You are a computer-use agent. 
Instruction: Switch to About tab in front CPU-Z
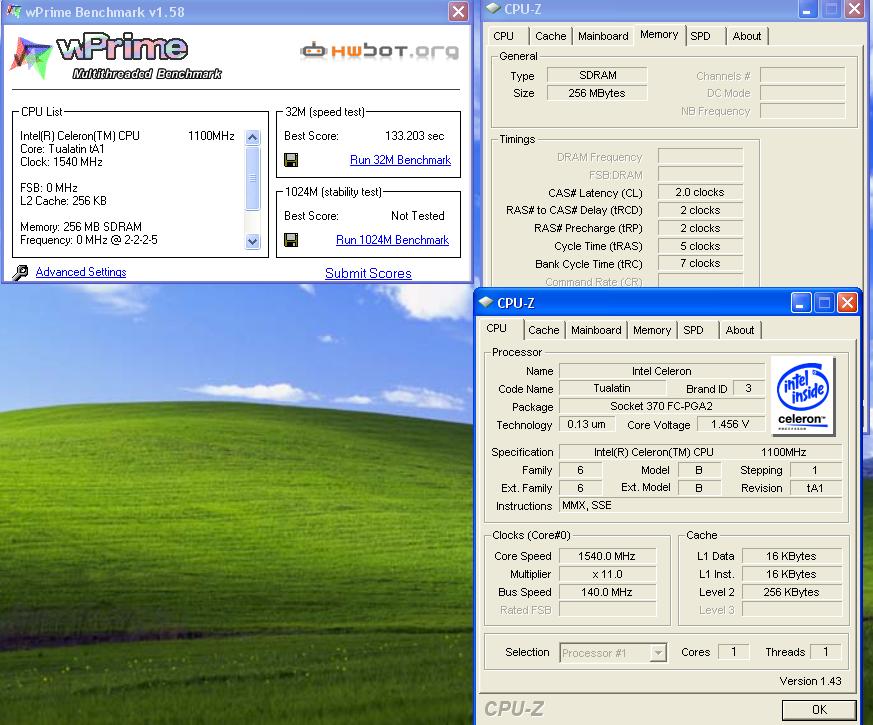(739, 330)
